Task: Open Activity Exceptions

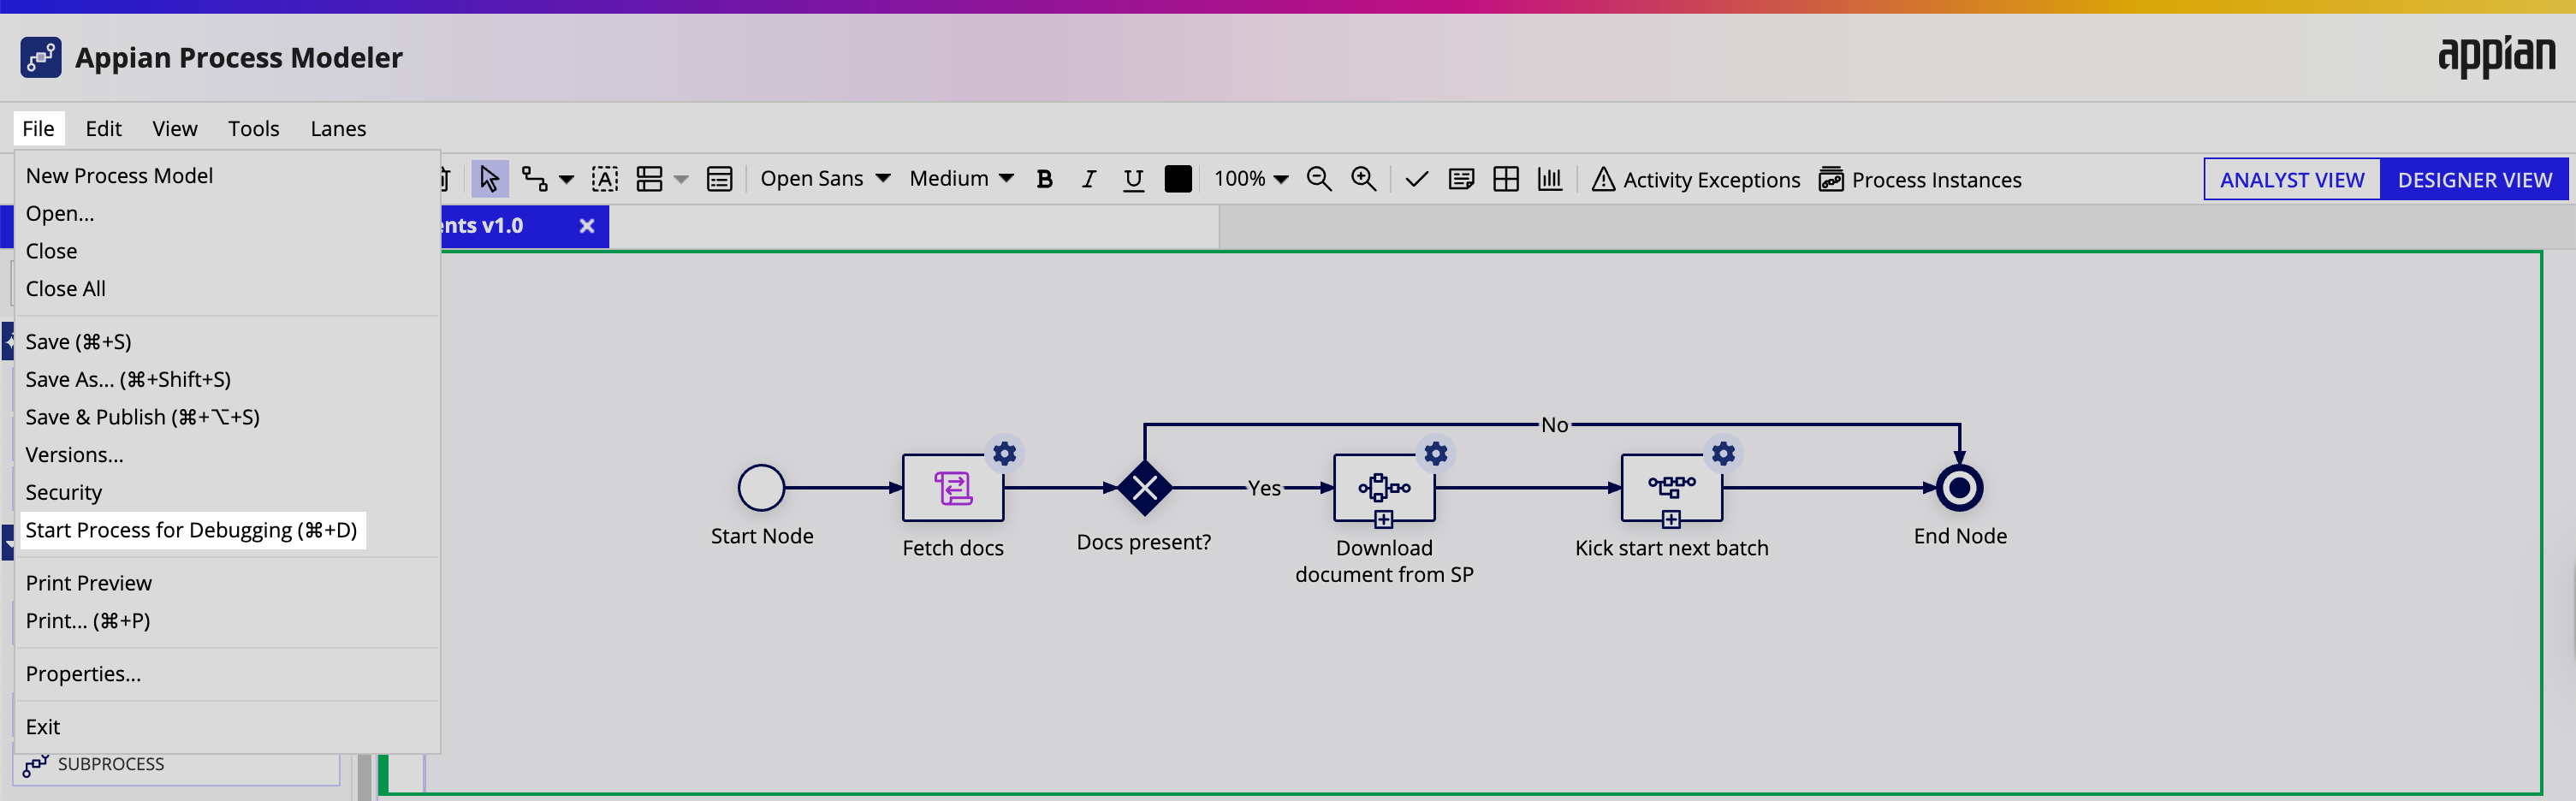Action: (1695, 179)
